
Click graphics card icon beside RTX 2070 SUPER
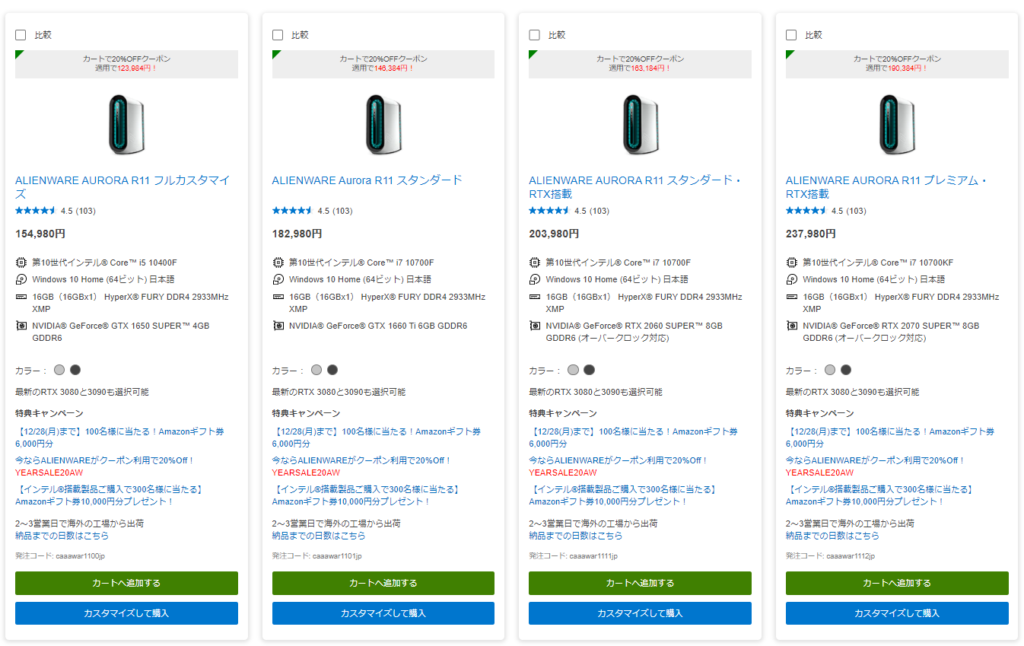tap(792, 325)
